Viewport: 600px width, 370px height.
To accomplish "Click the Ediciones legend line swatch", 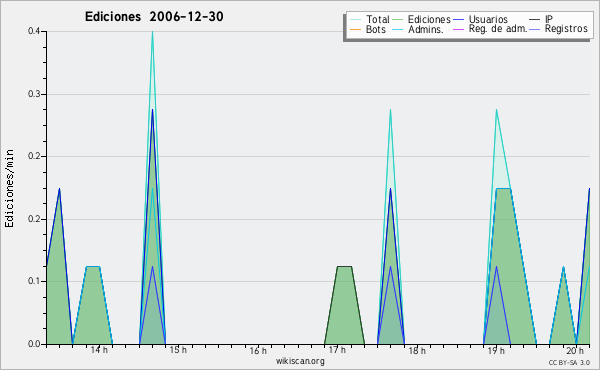I will [x=398, y=20].
